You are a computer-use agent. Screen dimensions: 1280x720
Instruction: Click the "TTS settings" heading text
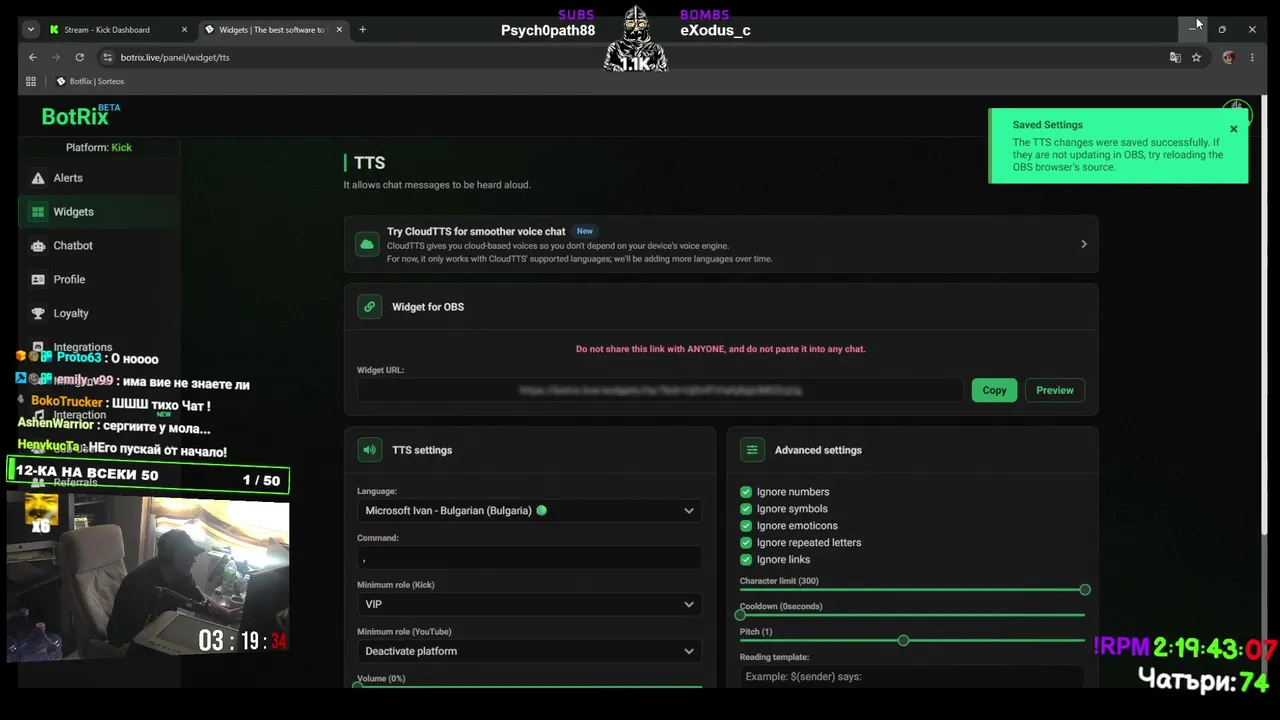click(422, 450)
